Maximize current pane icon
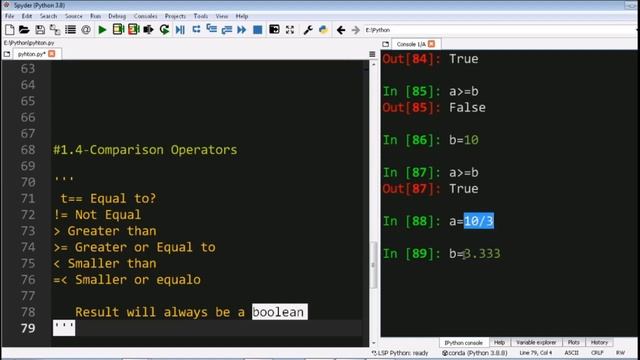This screenshot has height=360, width=640. coord(274,29)
